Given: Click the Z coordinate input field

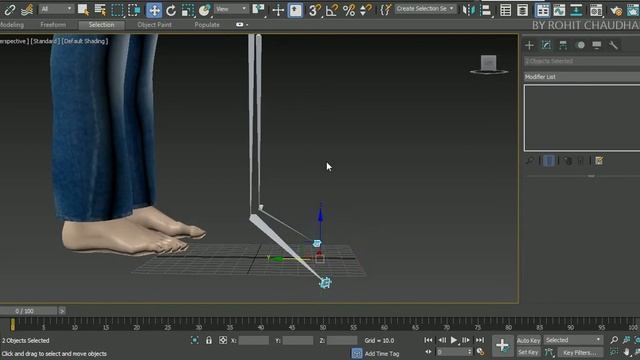Looking at the screenshot, I should pos(342,340).
